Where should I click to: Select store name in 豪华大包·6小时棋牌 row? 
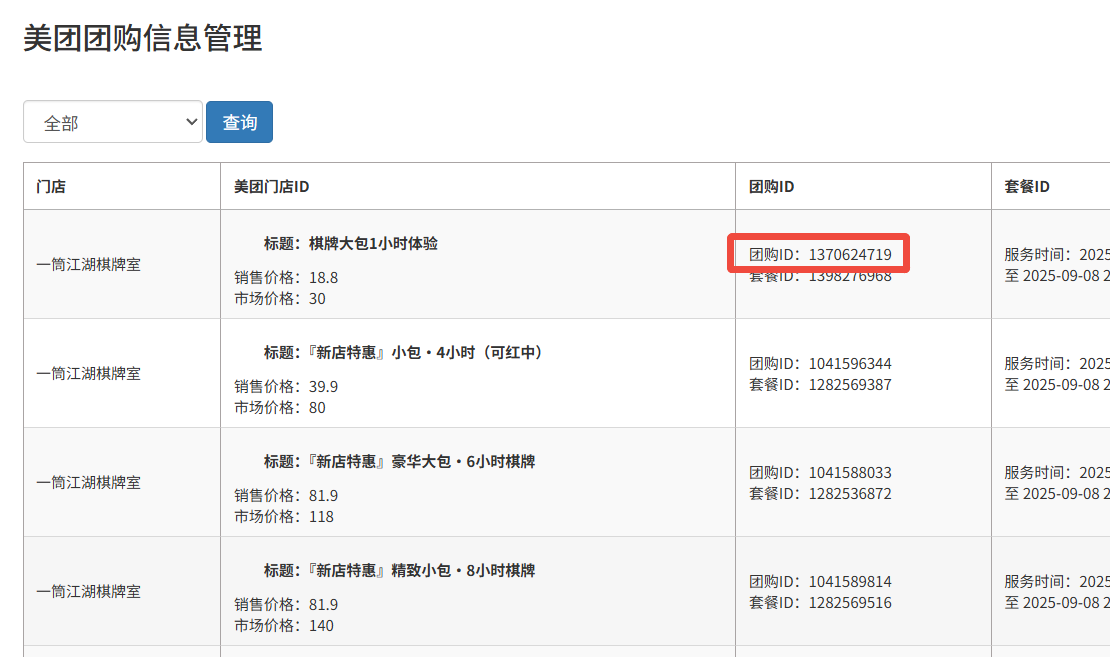tap(88, 482)
